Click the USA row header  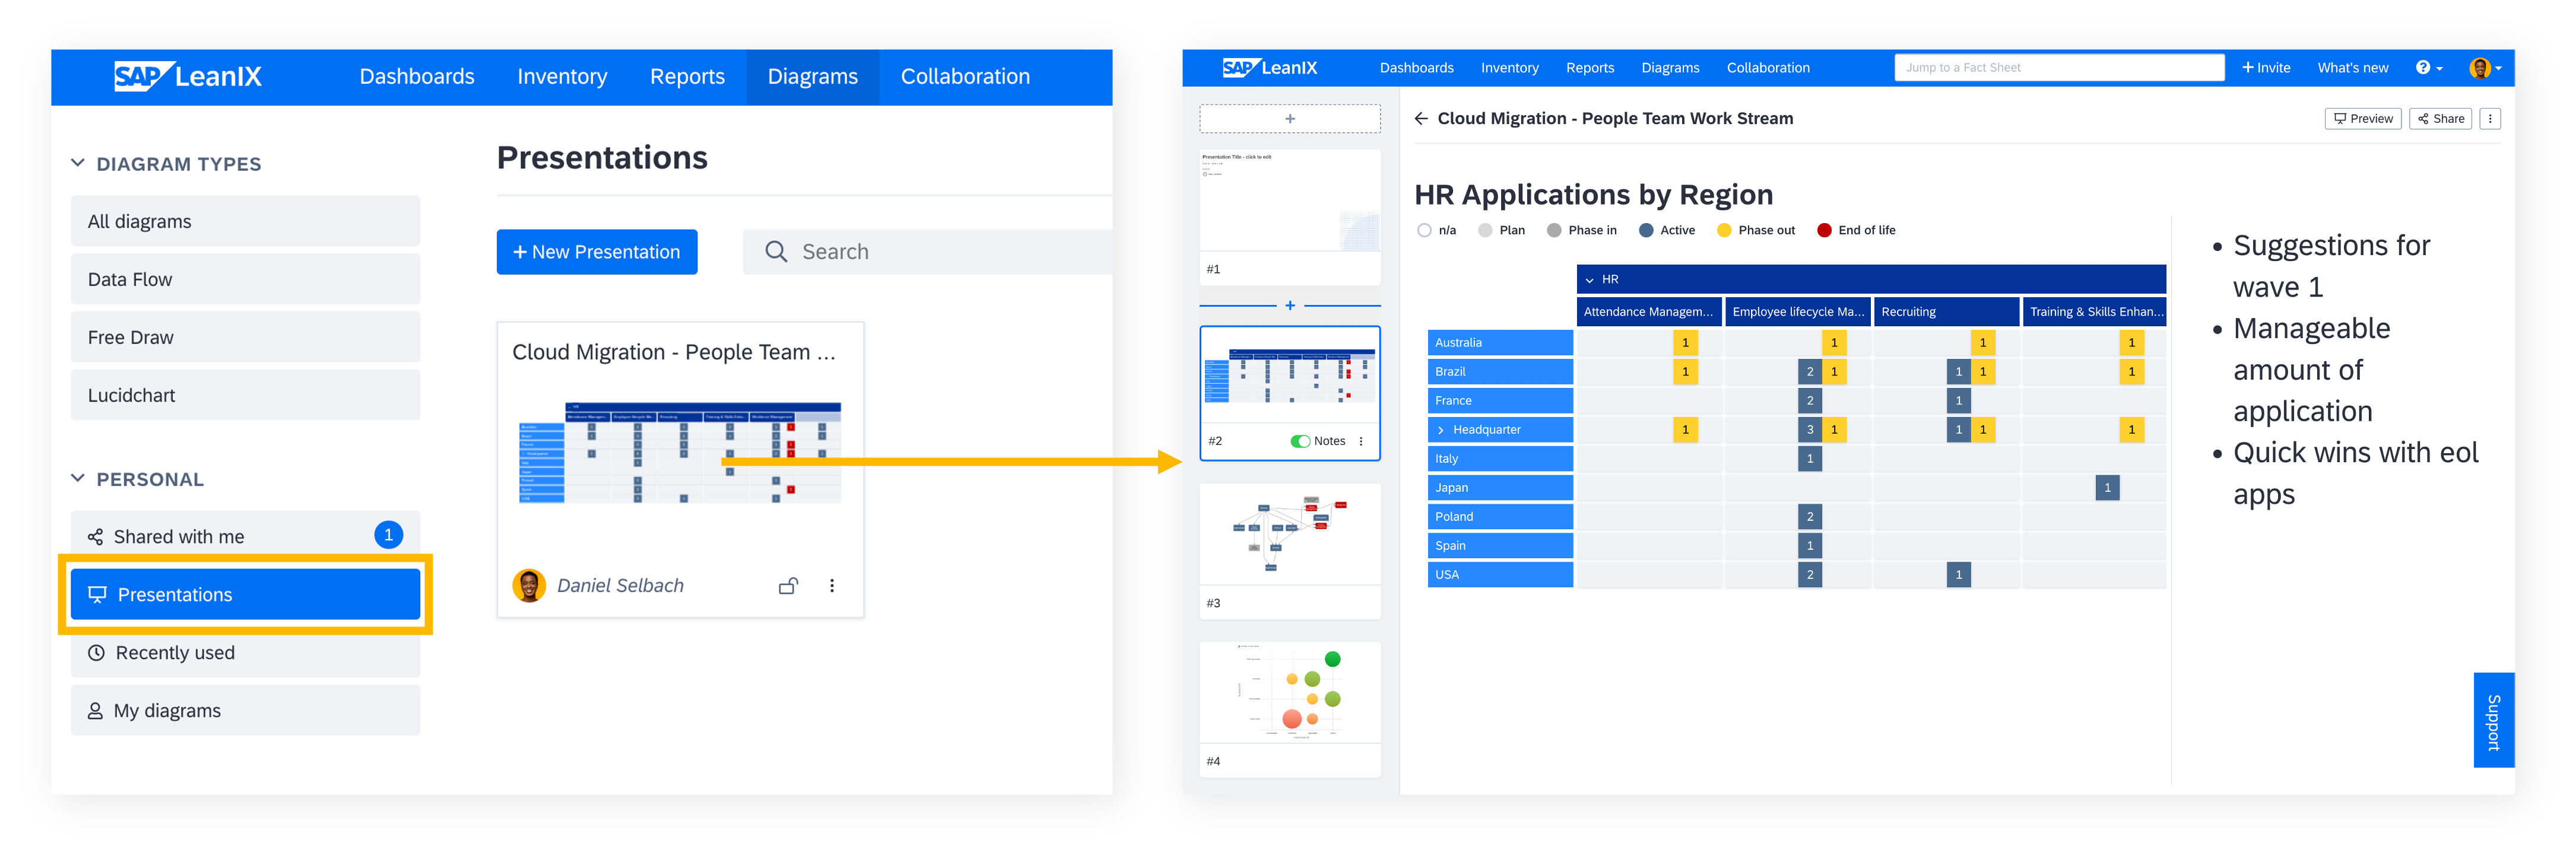pos(1500,575)
